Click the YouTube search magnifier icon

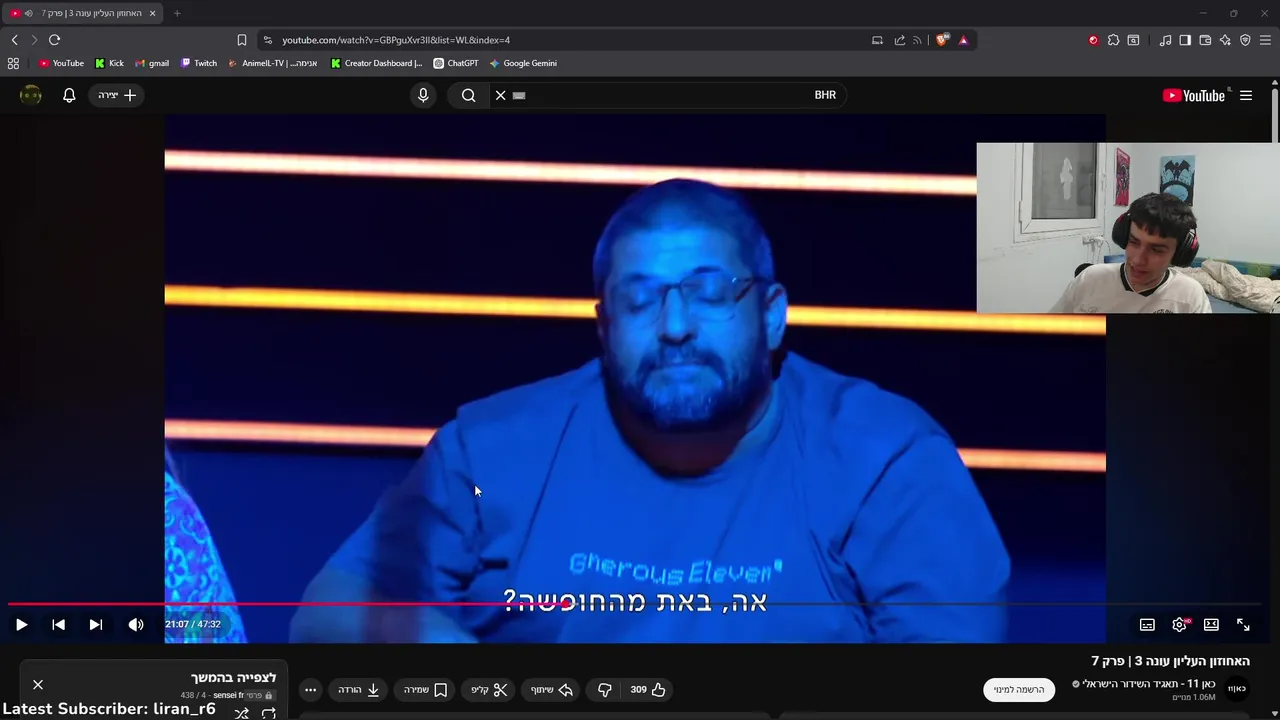click(468, 95)
